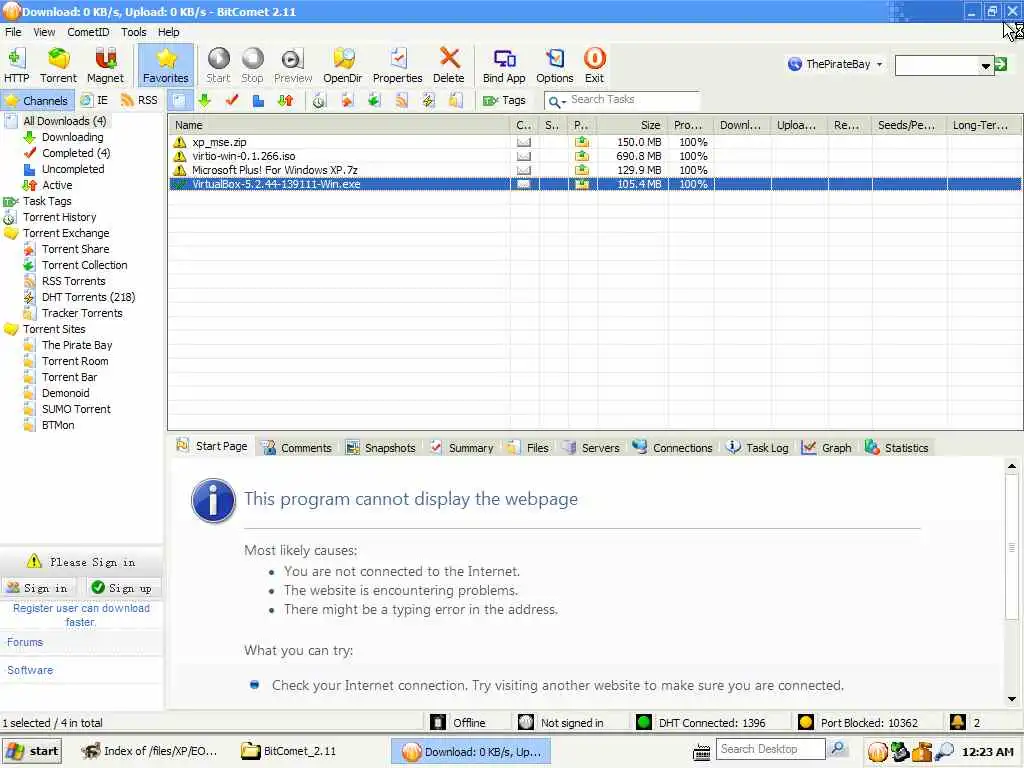Viewport: 1024px width, 768px height.
Task: Select DHT Torrents (218)
Action: (88, 297)
